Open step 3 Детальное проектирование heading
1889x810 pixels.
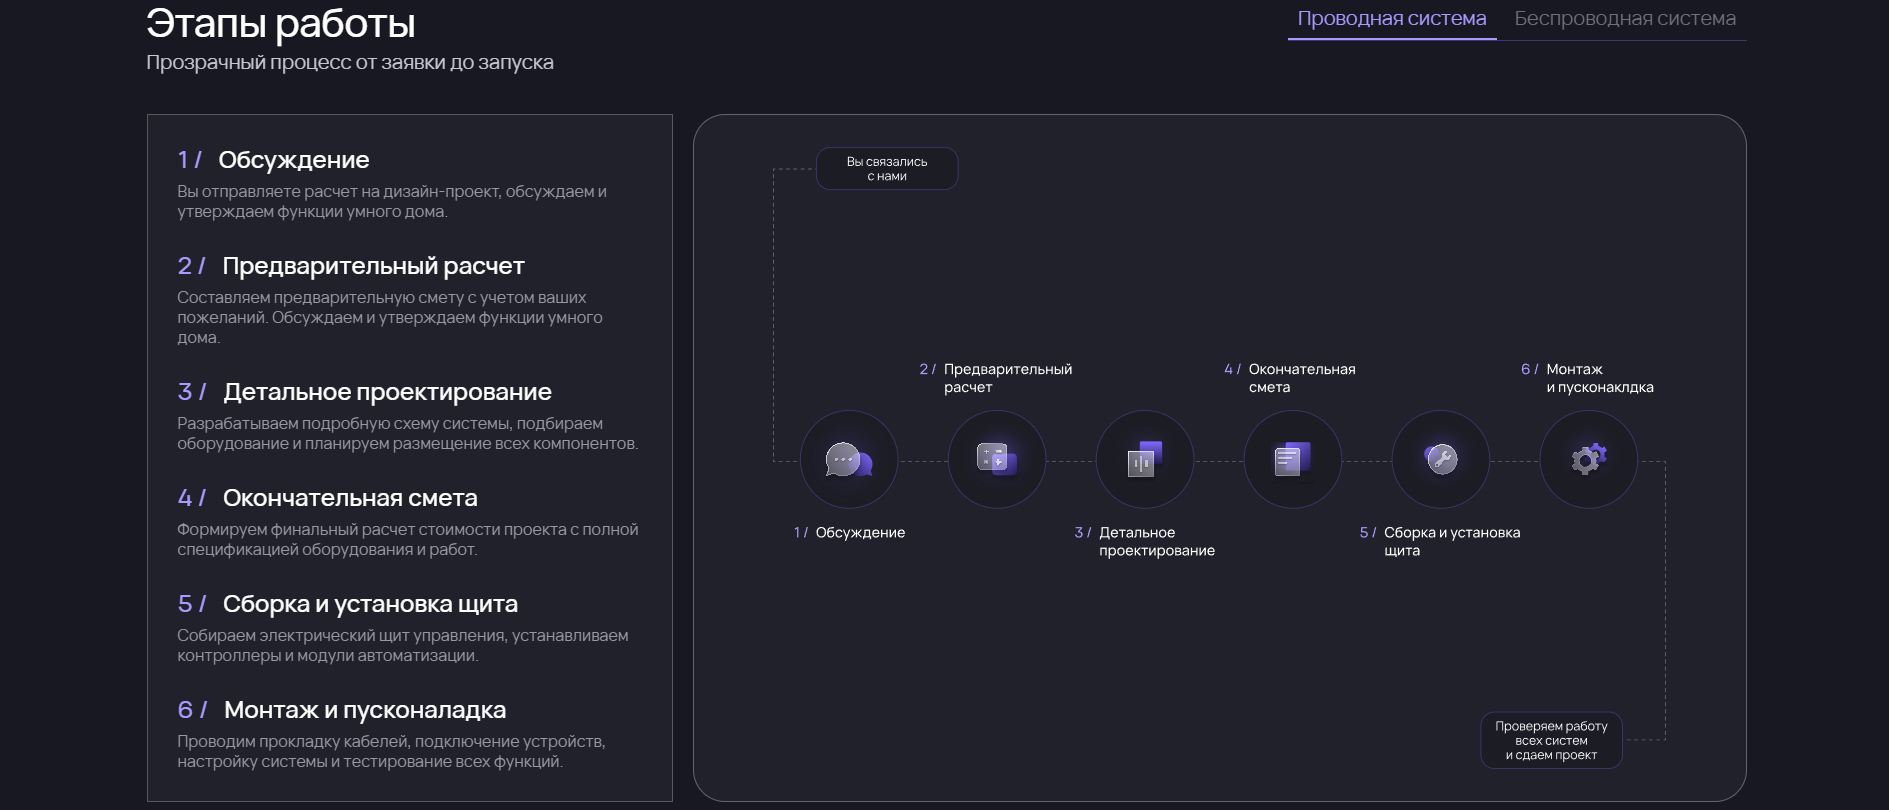(364, 392)
